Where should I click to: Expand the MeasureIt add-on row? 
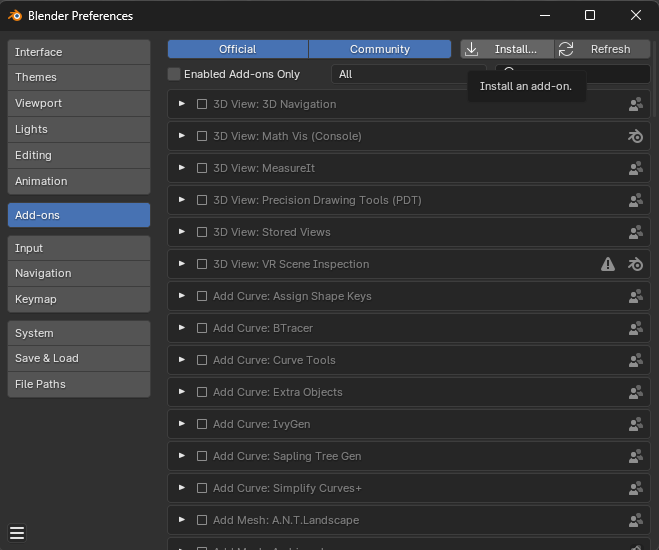[x=182, y=168]
